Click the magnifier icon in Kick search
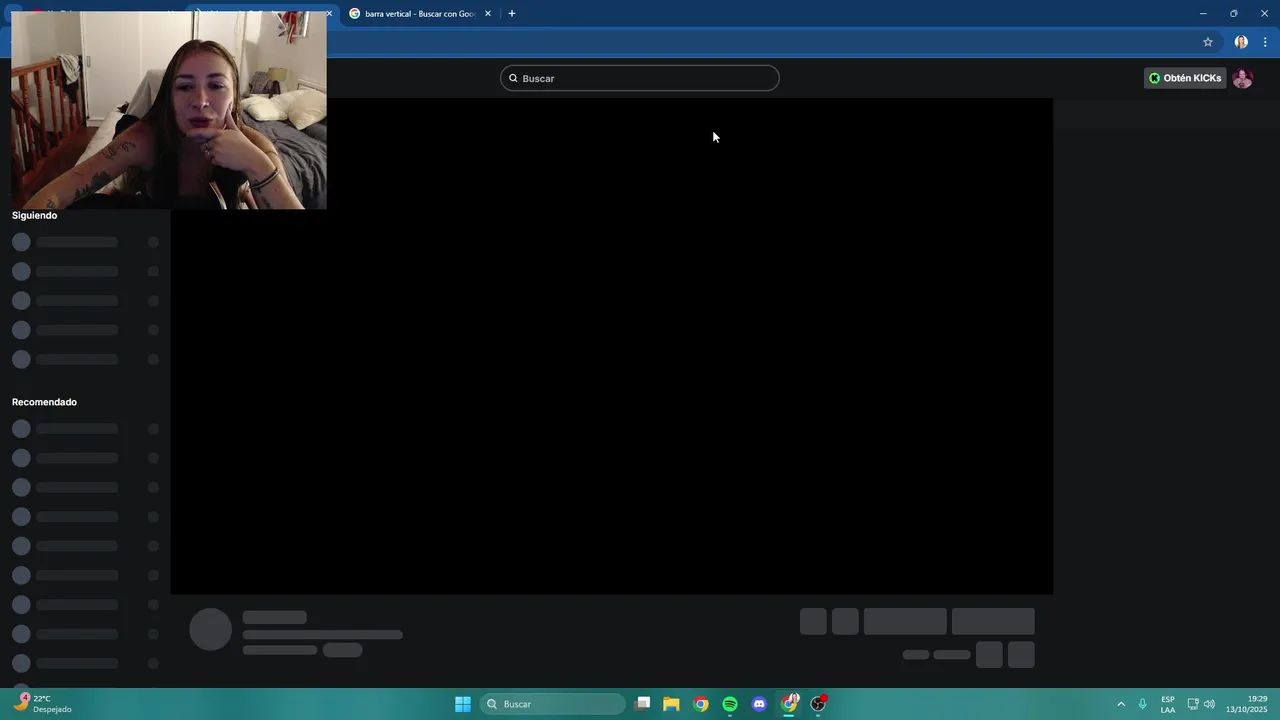 (x=513, y=78)
